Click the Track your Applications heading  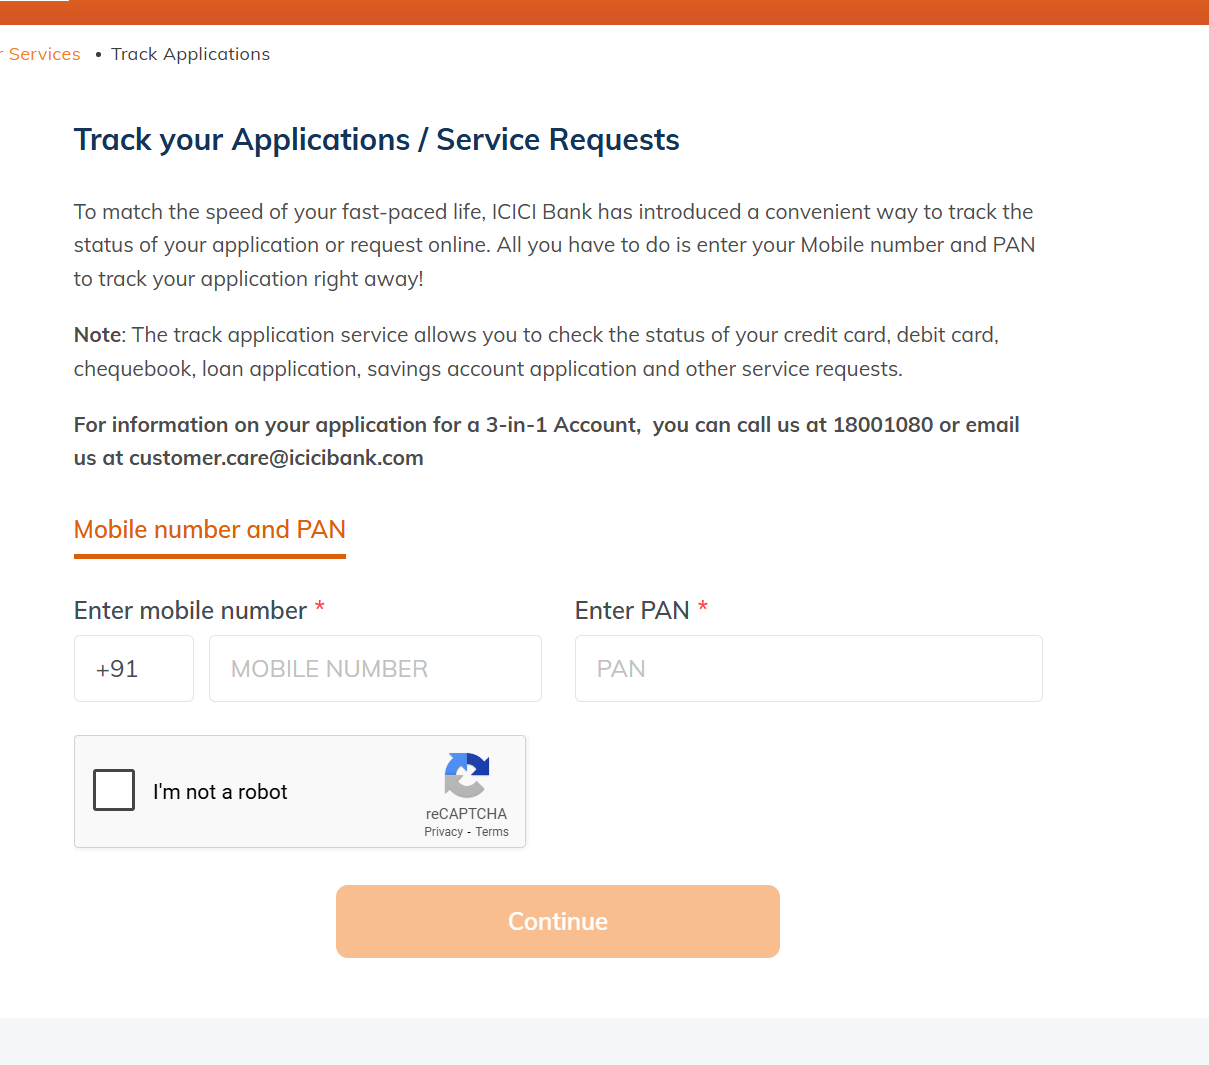pyautogui.click(x=377, y=140)
